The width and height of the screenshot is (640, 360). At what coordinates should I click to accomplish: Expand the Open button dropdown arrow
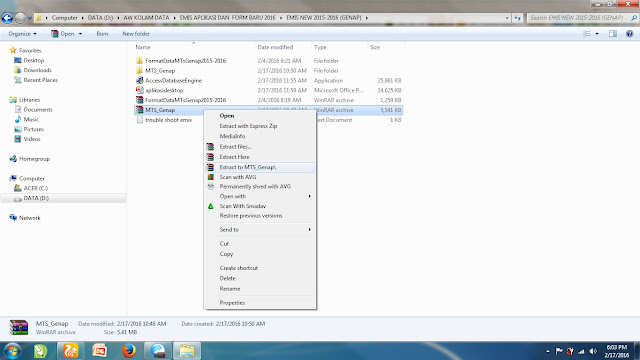[80, 34]
